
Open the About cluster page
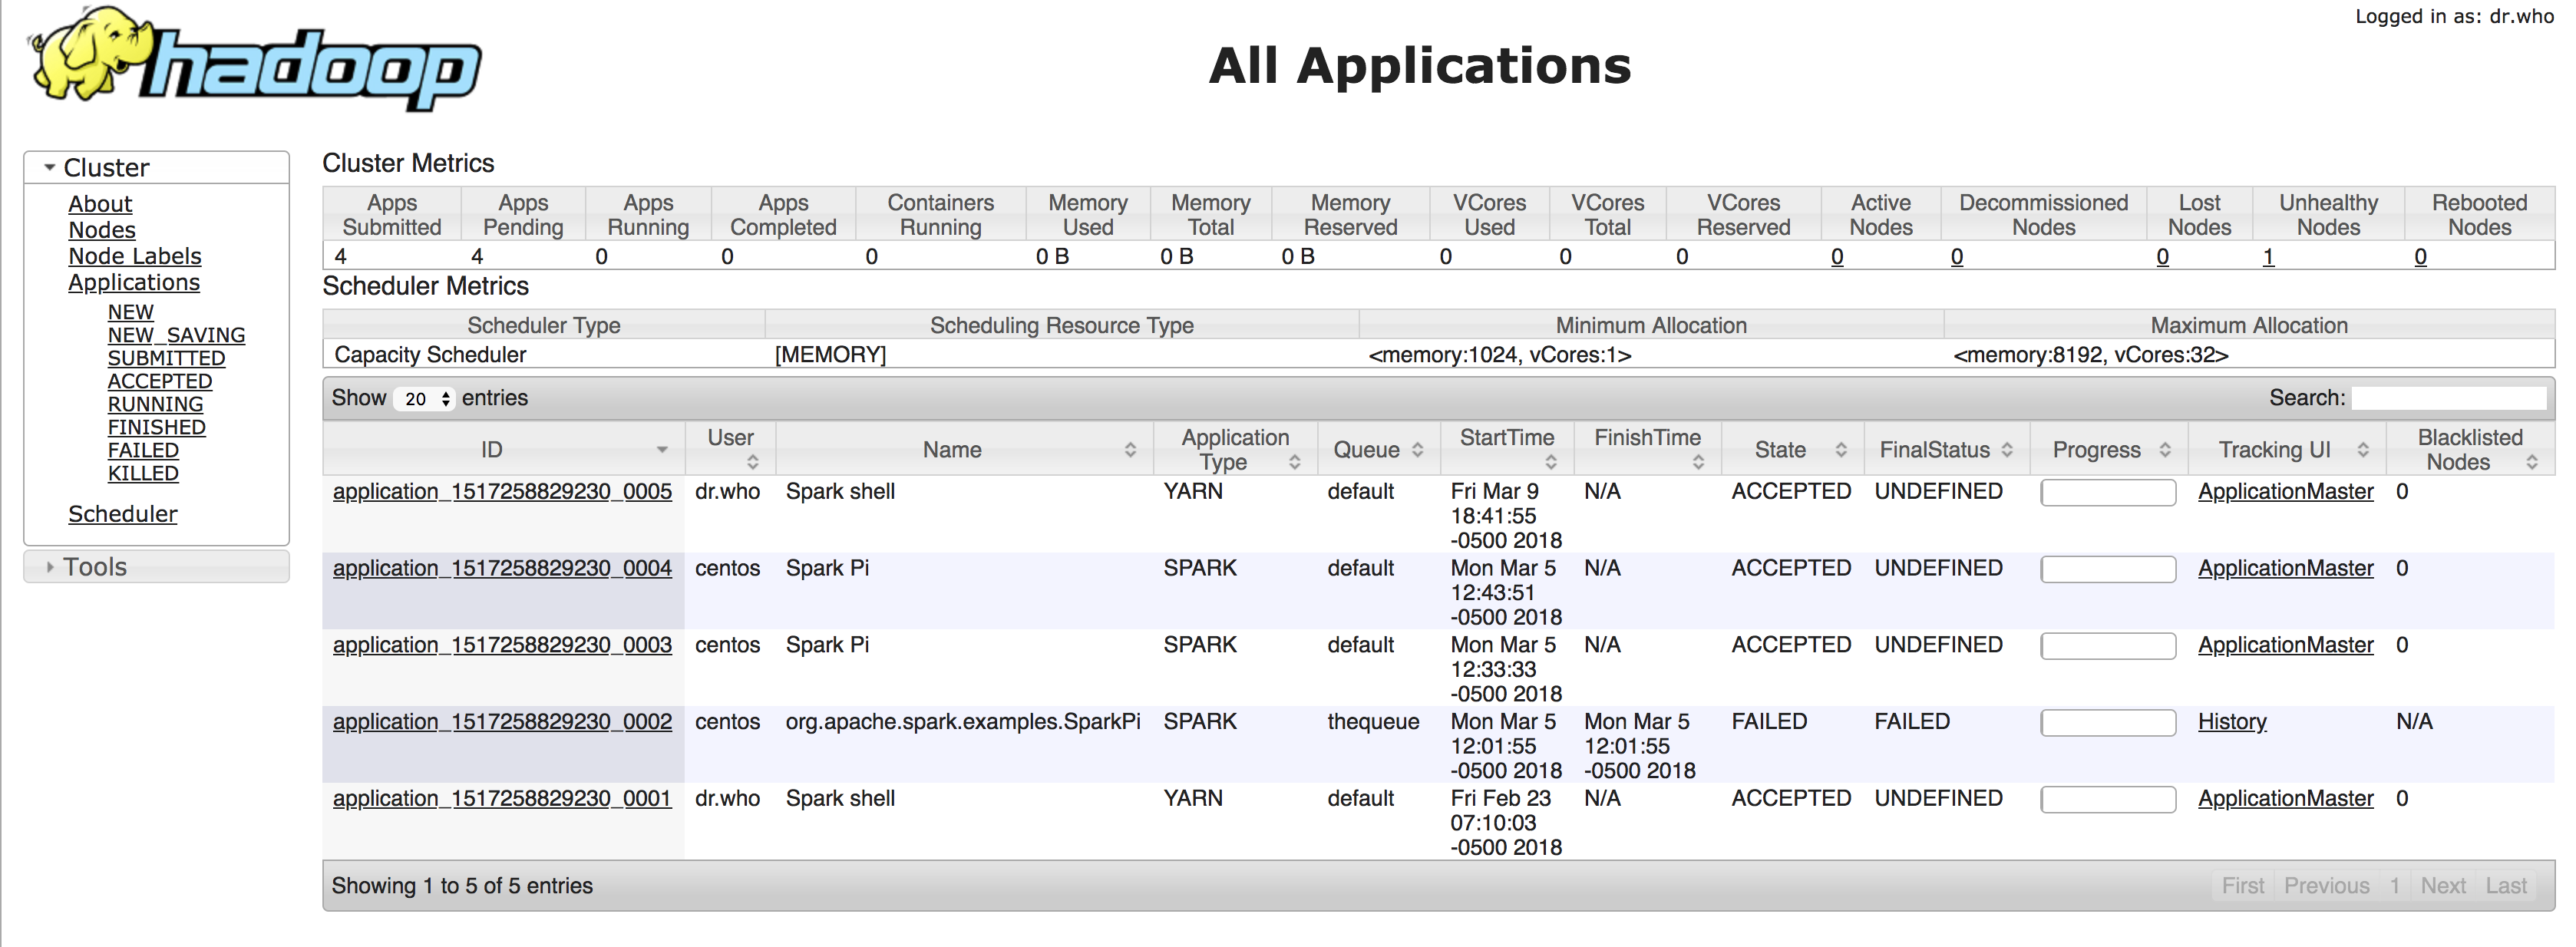[x=100, y=204]
